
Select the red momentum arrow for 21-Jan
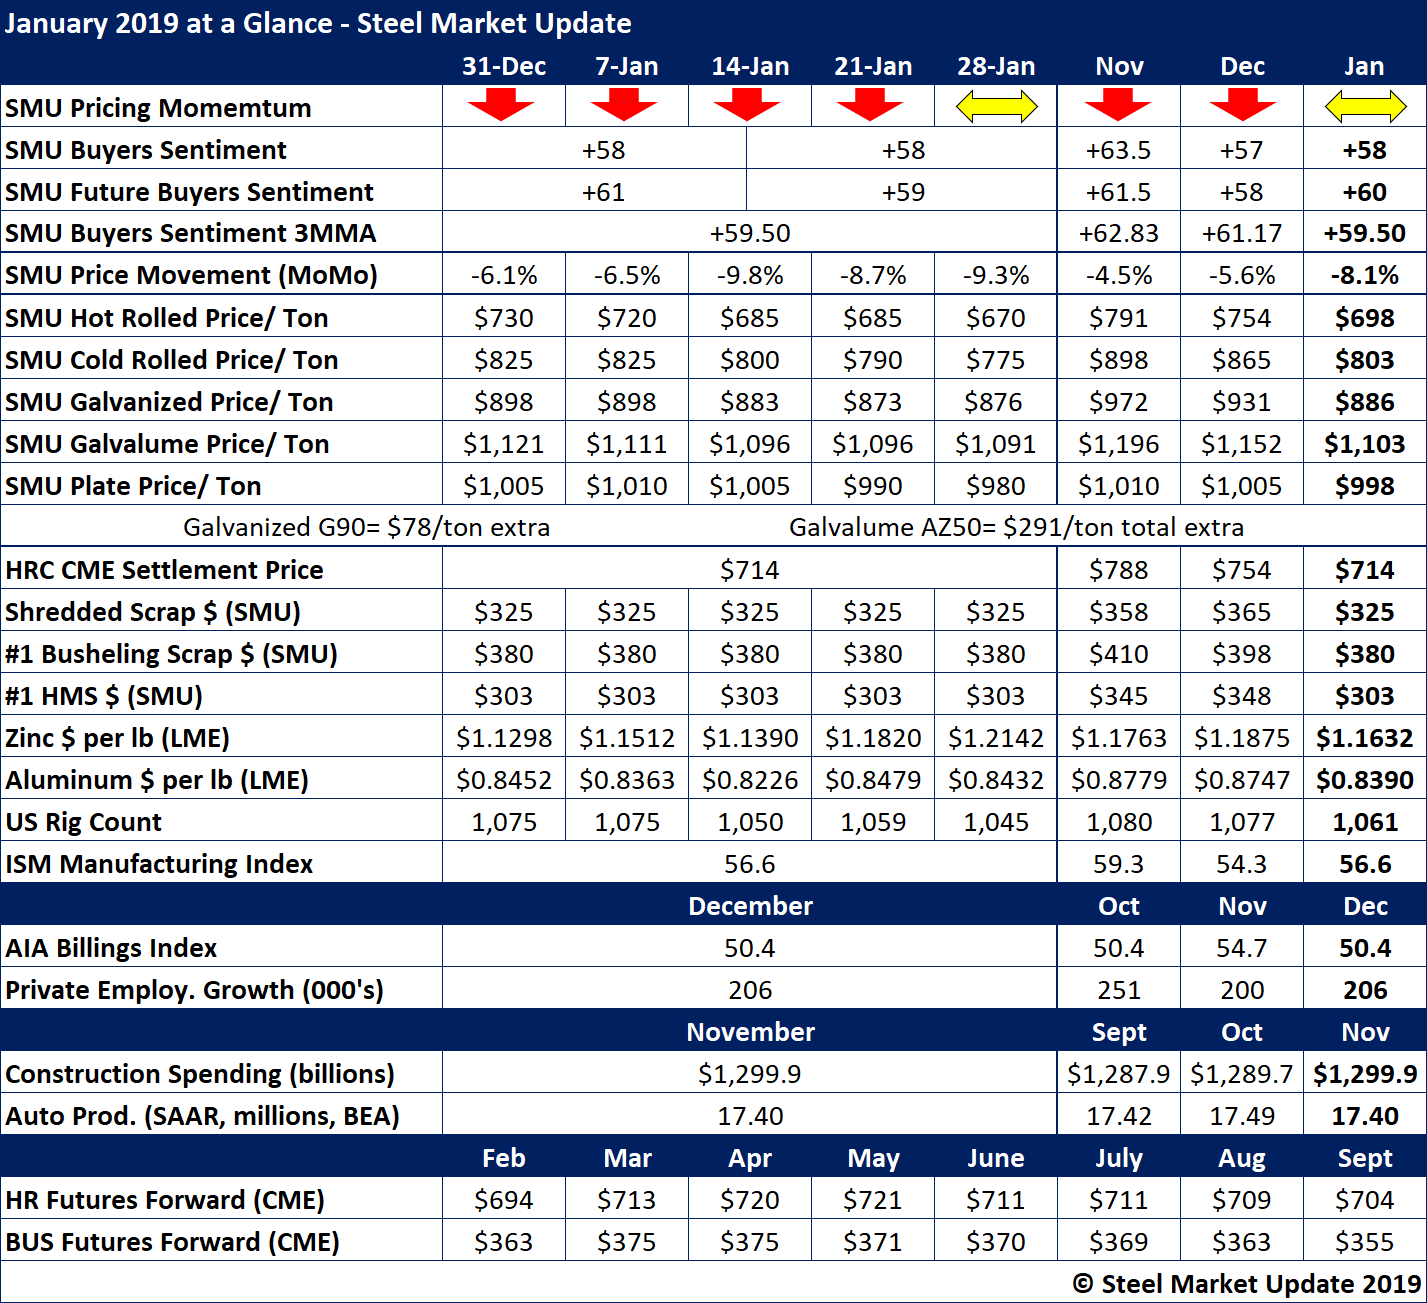pos(870,104)
